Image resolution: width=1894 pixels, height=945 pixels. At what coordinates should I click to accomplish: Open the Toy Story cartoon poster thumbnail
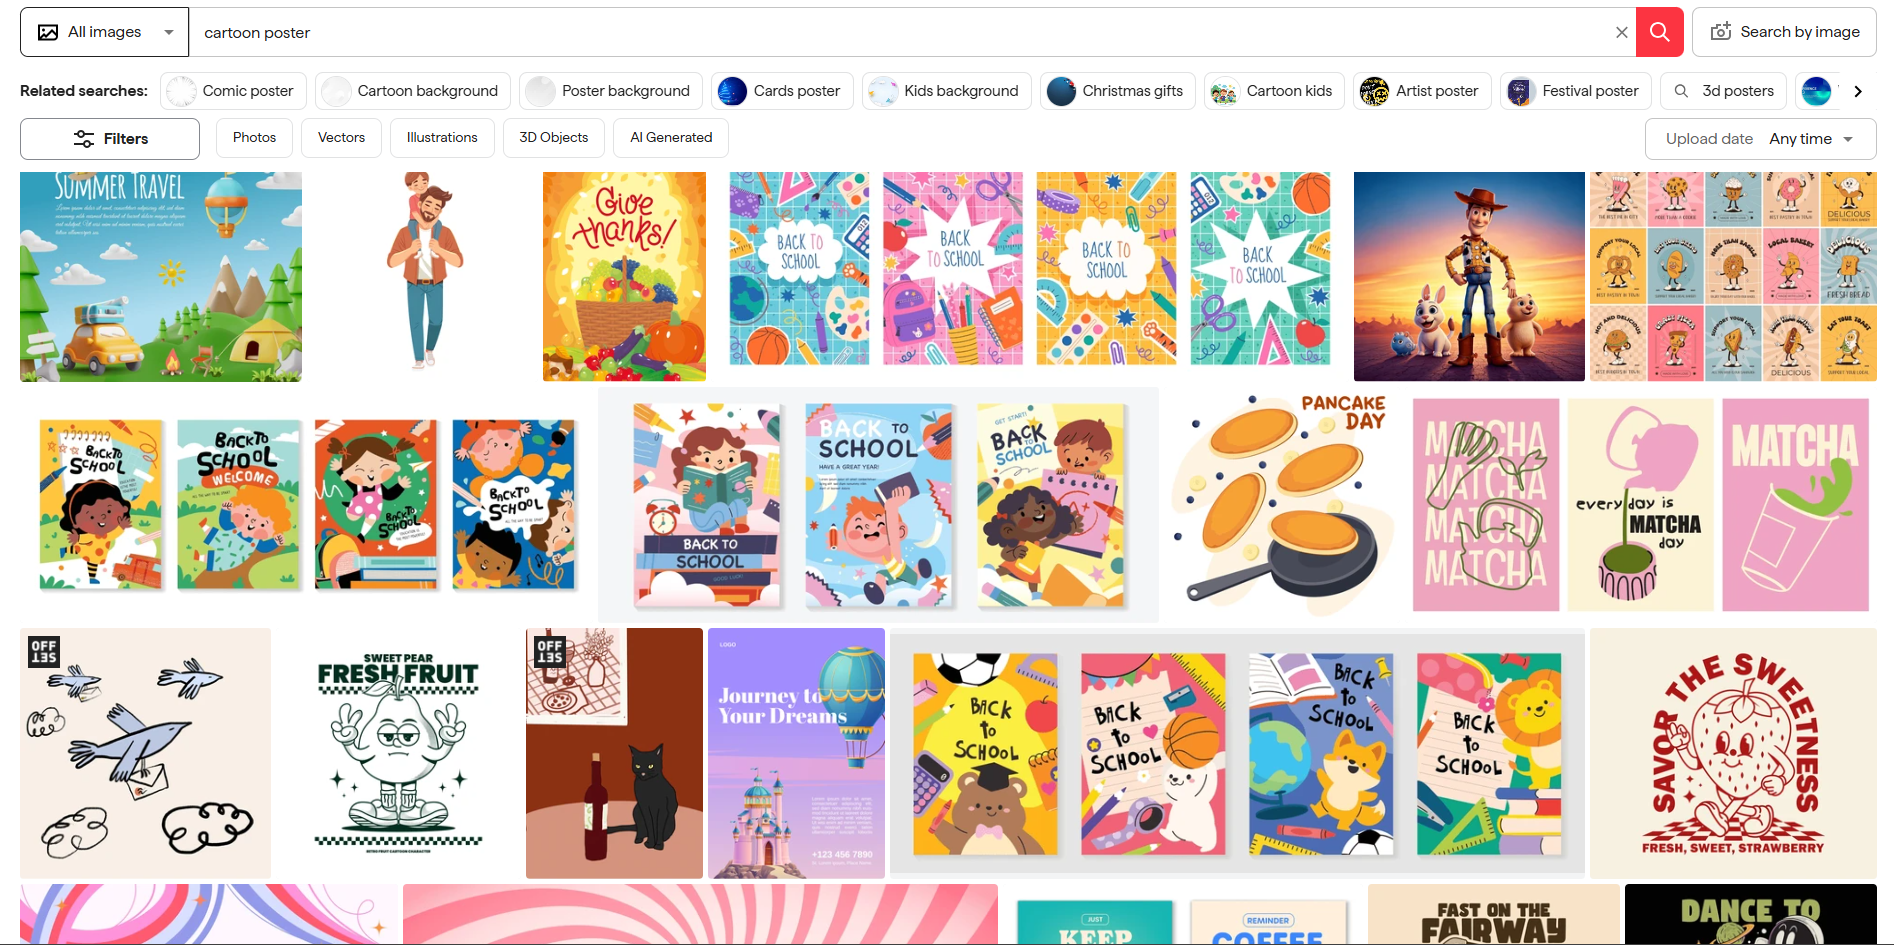coord(1469,276)
